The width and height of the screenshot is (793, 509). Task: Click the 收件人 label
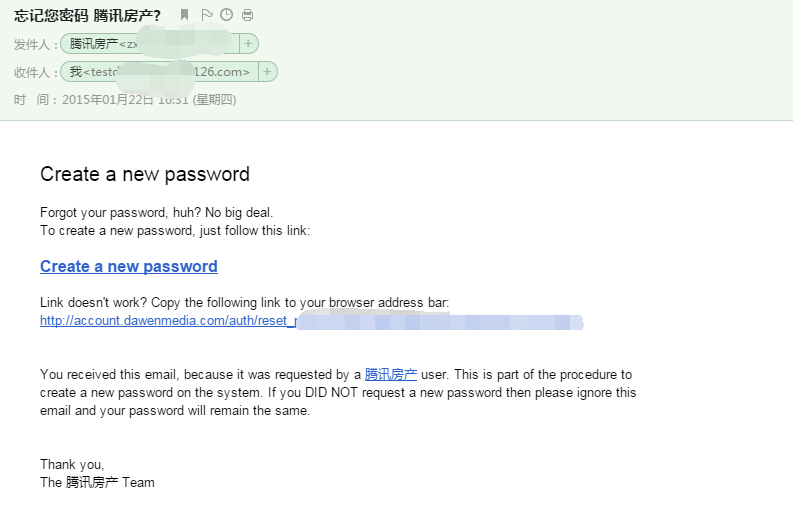click(32, 72)
